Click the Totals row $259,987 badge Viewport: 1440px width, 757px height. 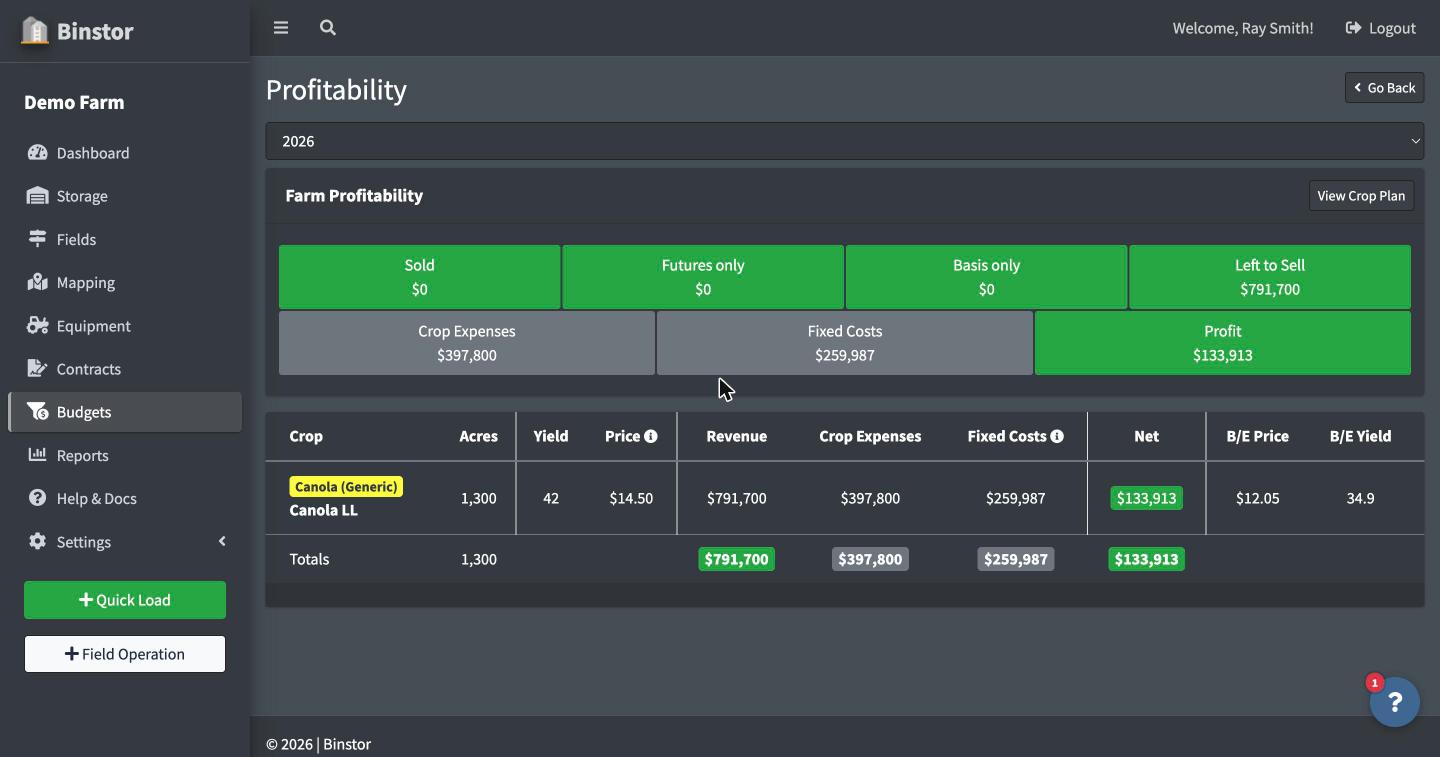[x=1015, y=559]
